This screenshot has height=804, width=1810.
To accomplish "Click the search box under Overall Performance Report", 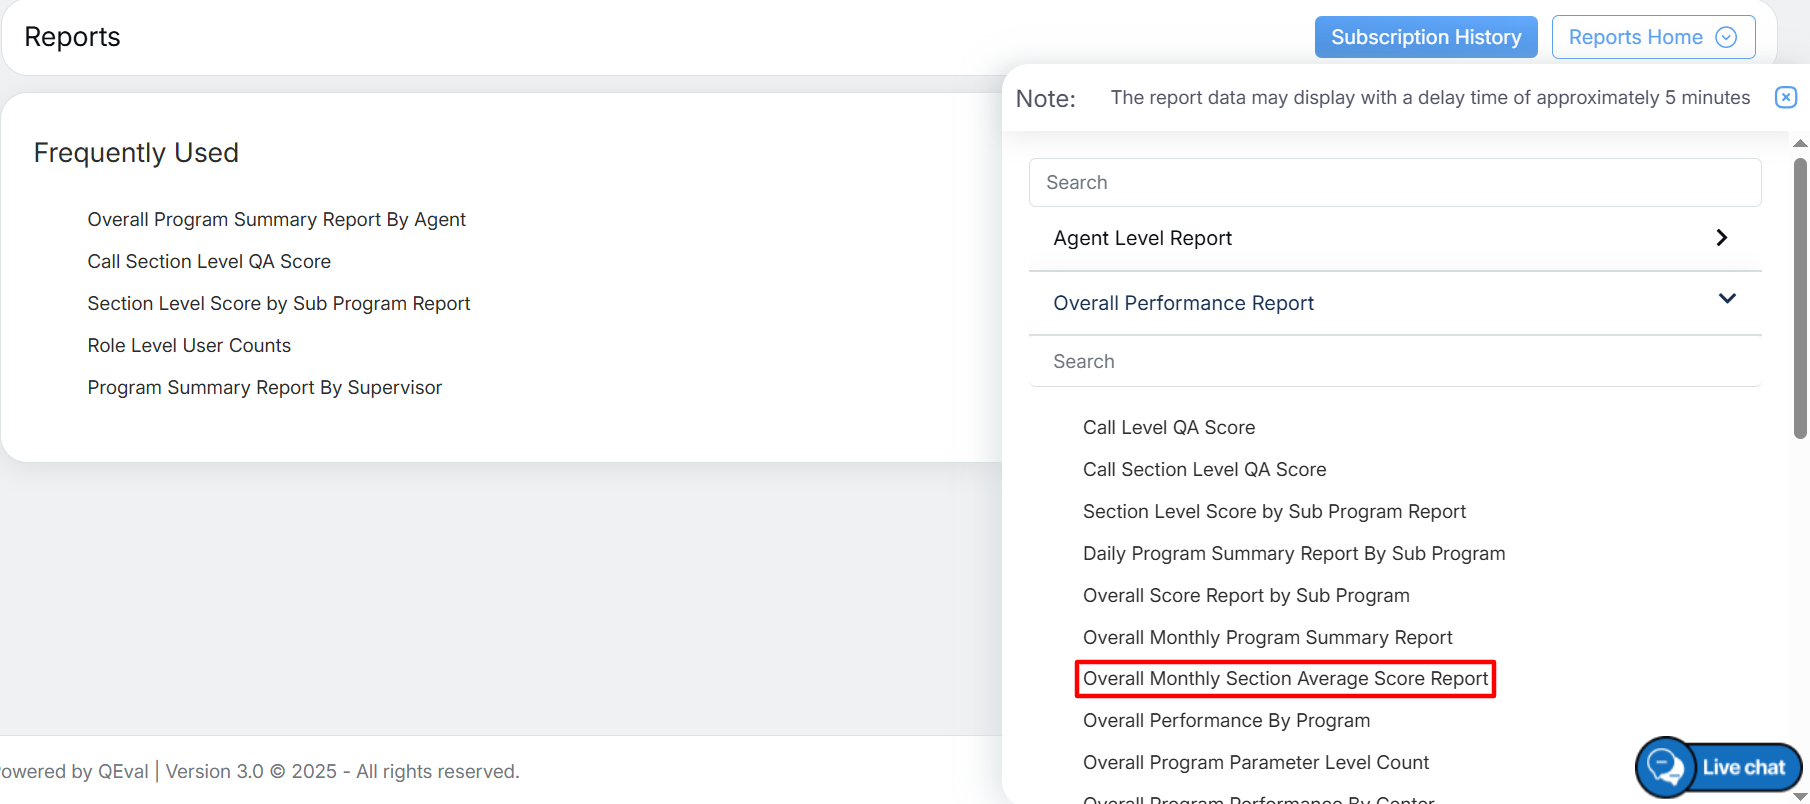I will (x=1394, y=362).
